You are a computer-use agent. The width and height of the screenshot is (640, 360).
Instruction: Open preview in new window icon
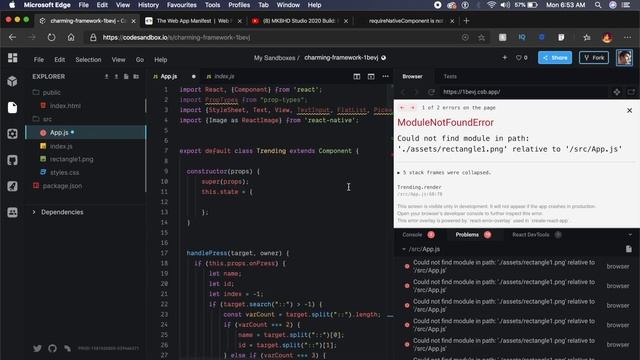click(x=631, y=92)
